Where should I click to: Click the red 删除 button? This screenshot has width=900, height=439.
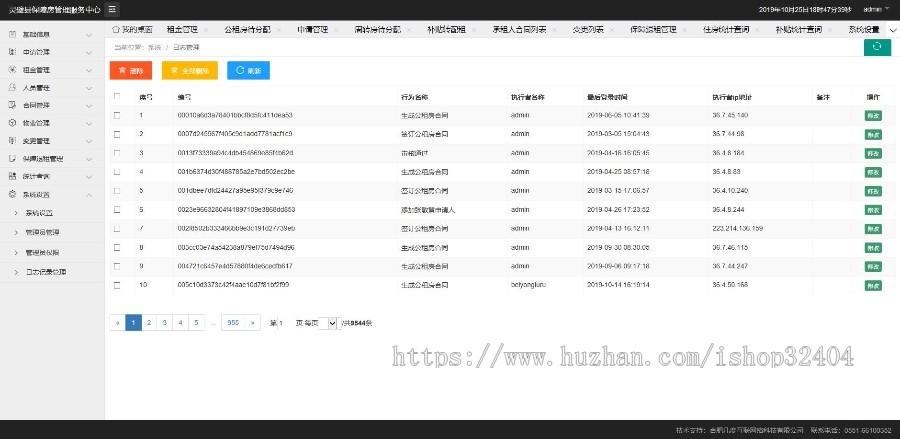(x=130, y=71)
